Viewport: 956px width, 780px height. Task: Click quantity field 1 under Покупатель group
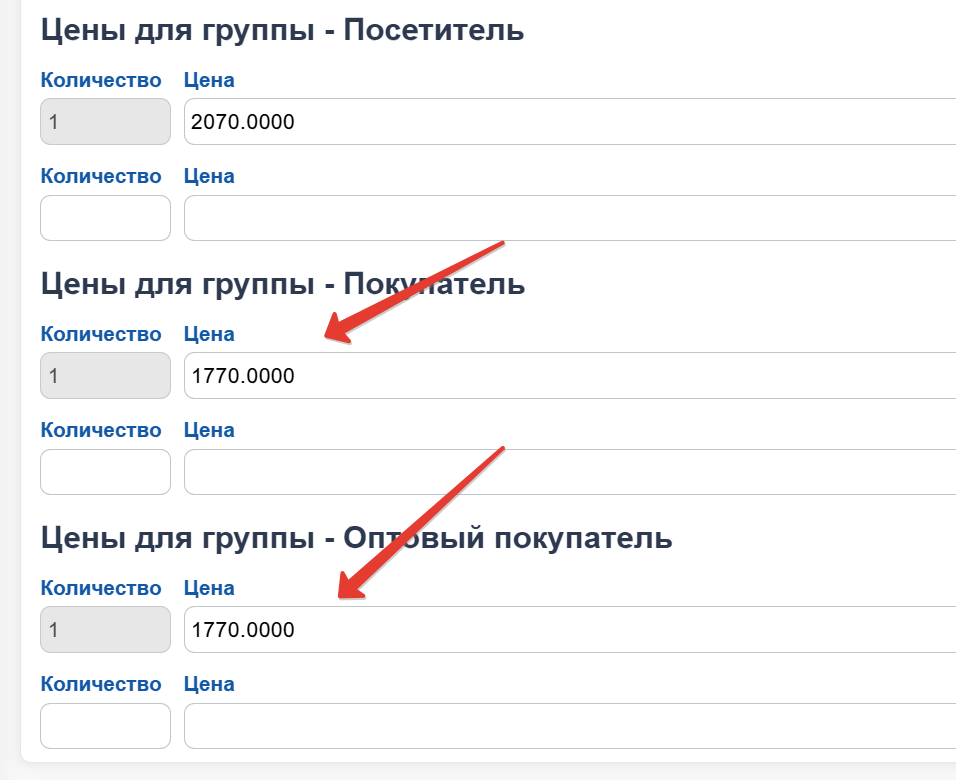click(x=105, y=375)
